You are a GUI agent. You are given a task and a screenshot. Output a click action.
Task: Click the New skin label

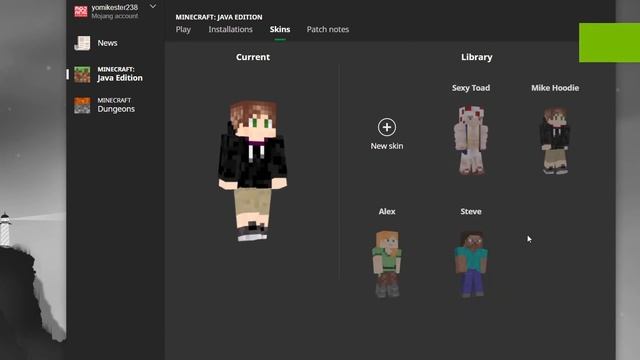pyautogui.click(x=387, y=146)
